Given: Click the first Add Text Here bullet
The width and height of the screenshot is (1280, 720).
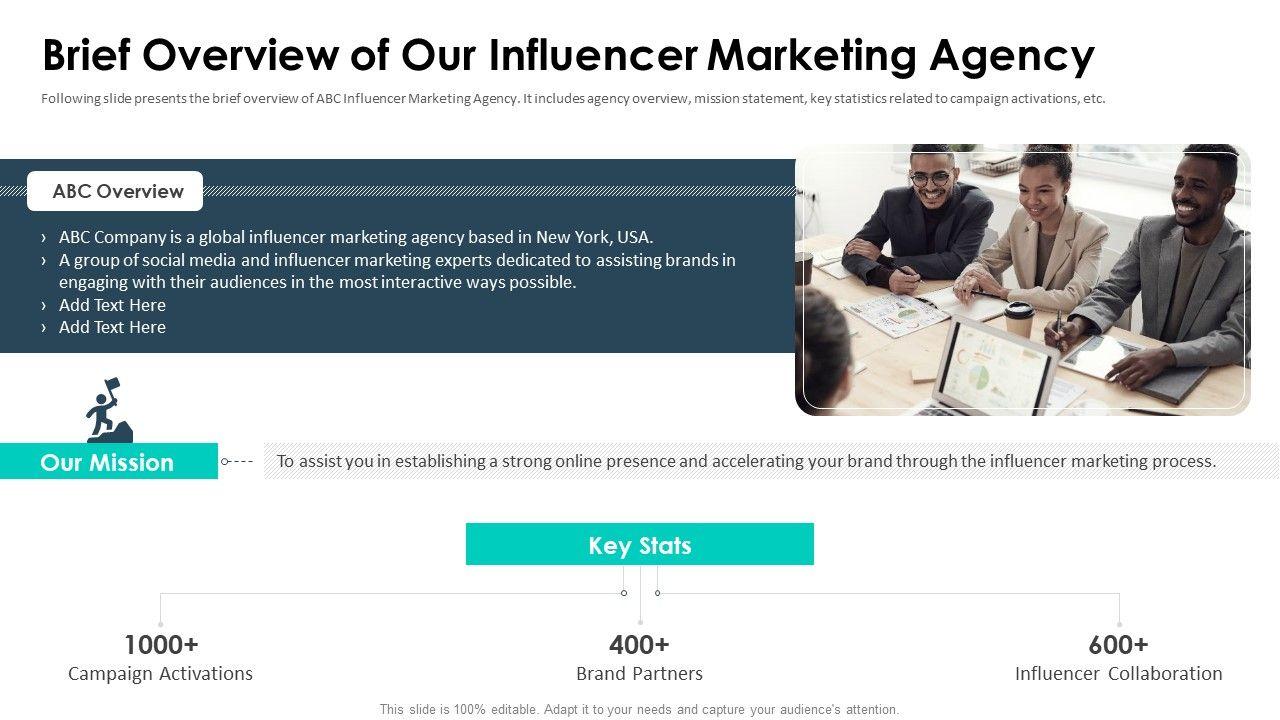Looking at the screenshot, I should click(112, 305).
